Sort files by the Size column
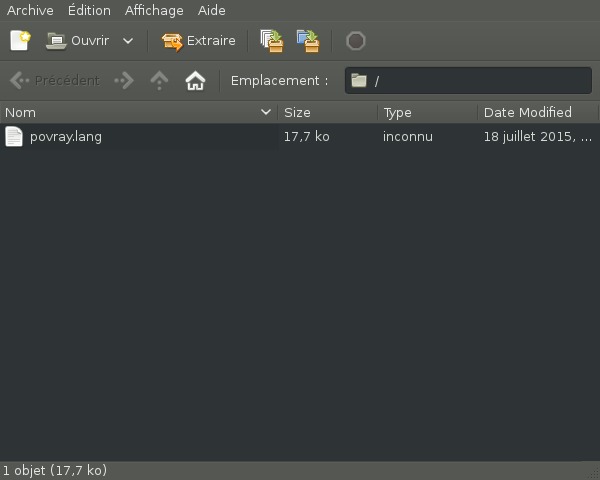 pyautogui.click(x=297, y=112)
